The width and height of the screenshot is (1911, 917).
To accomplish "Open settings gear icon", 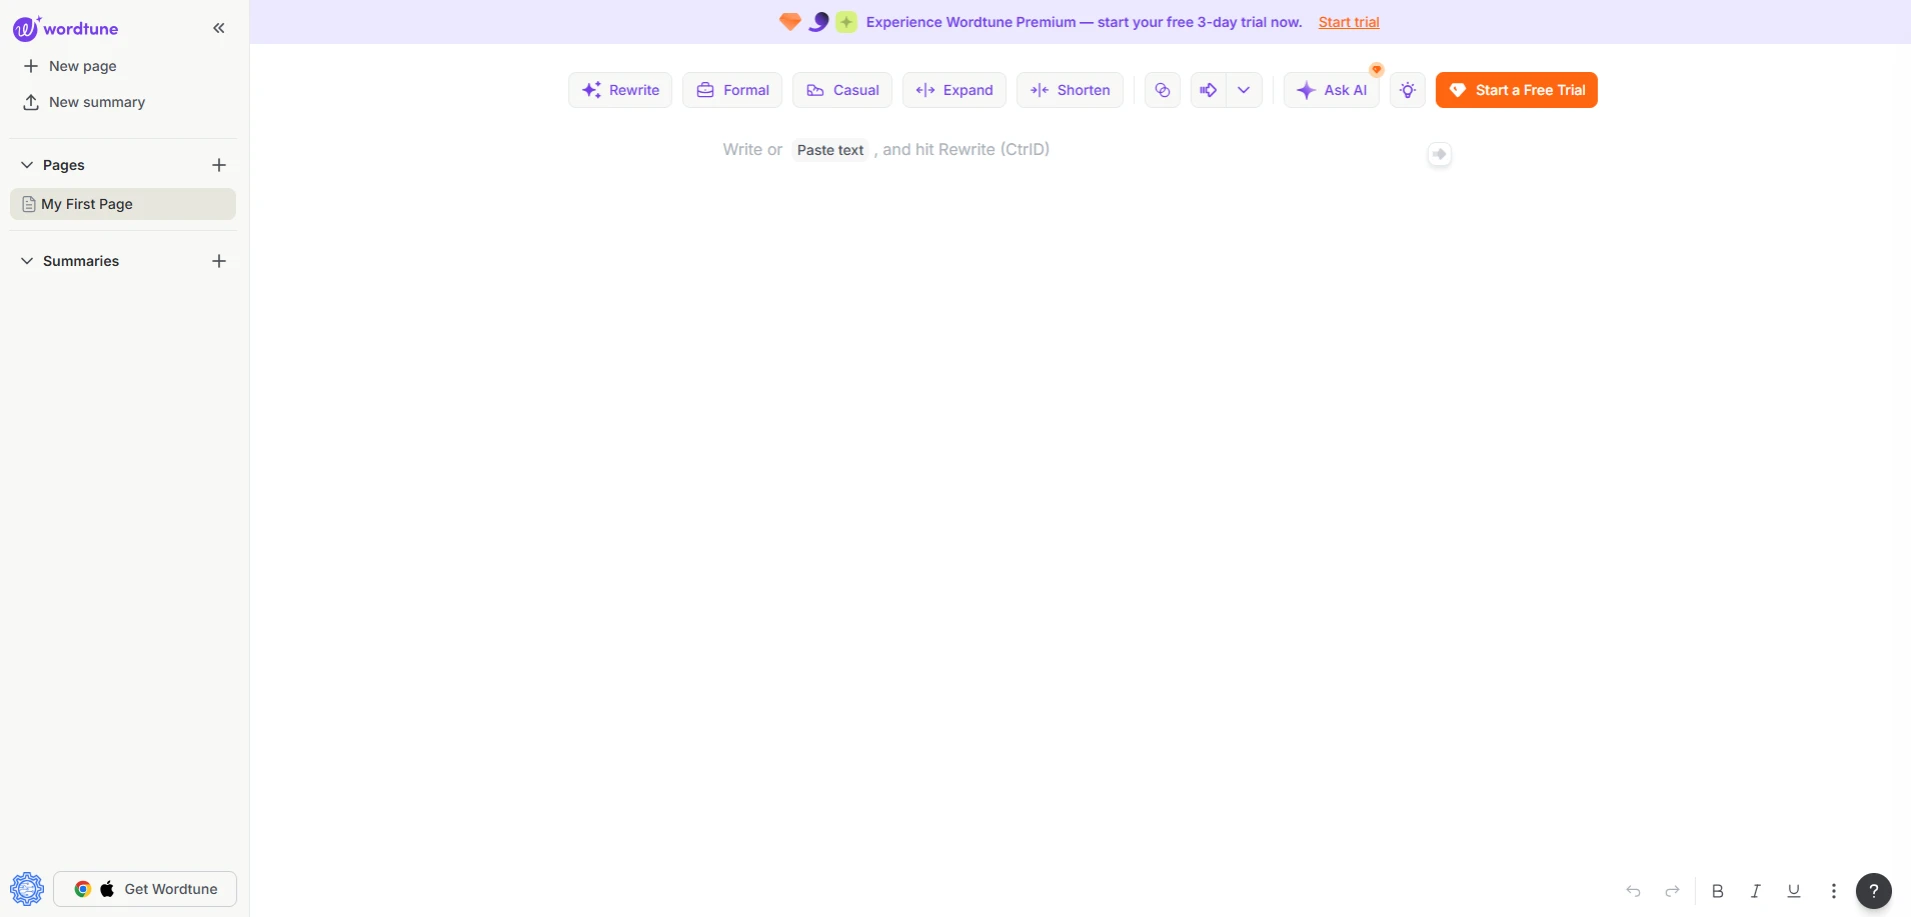I will [27, 888].
